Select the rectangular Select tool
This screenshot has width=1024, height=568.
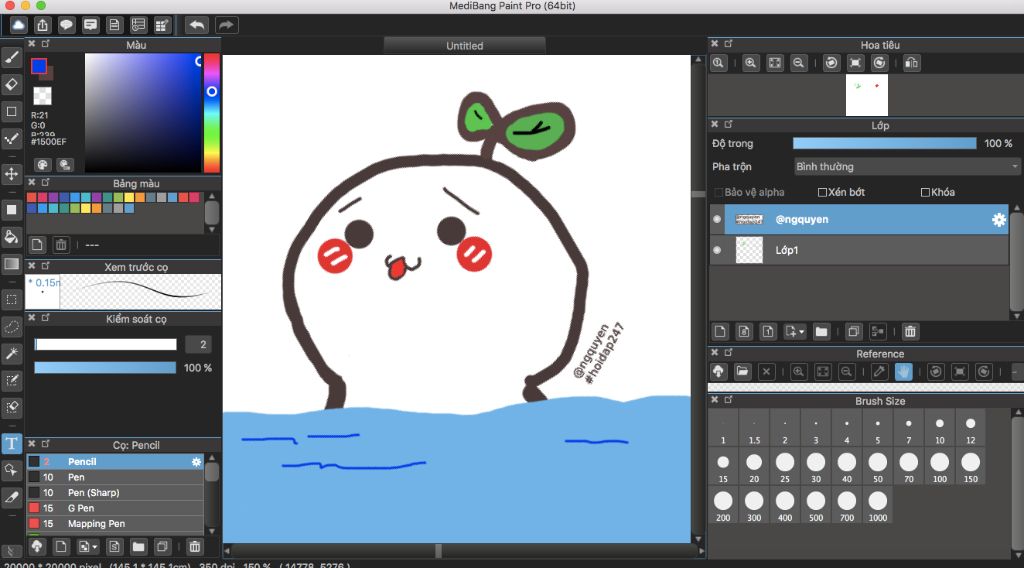[11, 300]
